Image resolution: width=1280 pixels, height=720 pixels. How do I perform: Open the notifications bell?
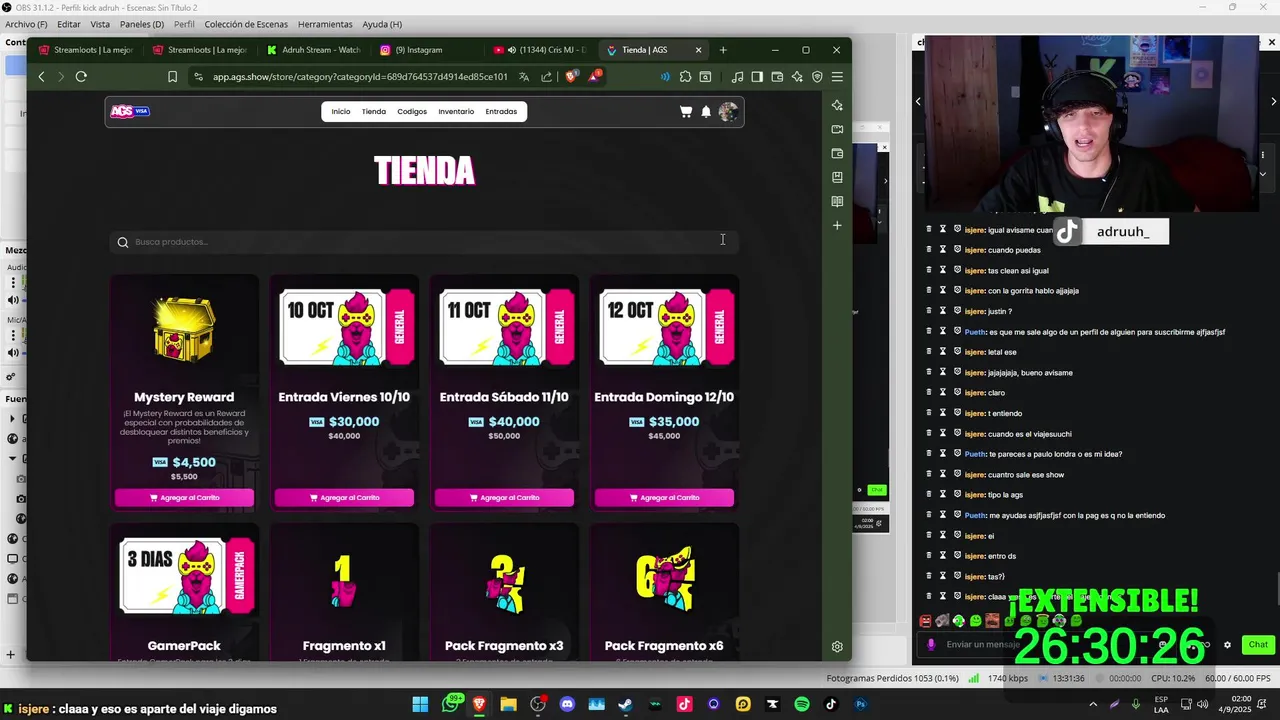coord(706,112)
